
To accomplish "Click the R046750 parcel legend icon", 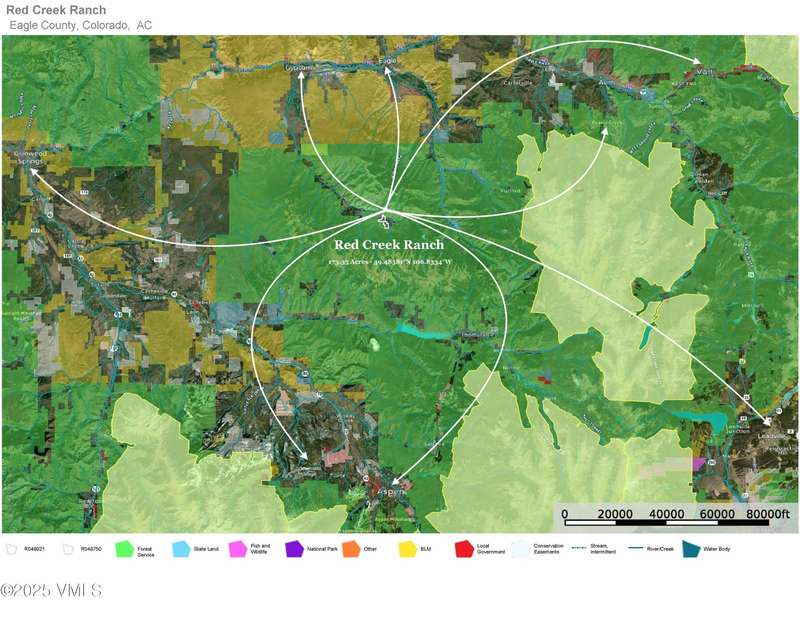I will coord(68,549).
